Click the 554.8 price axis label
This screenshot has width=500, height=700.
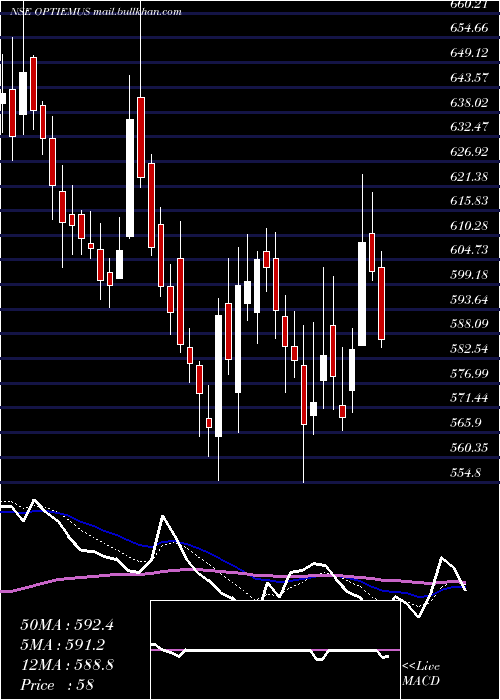(x=467, y=473)
